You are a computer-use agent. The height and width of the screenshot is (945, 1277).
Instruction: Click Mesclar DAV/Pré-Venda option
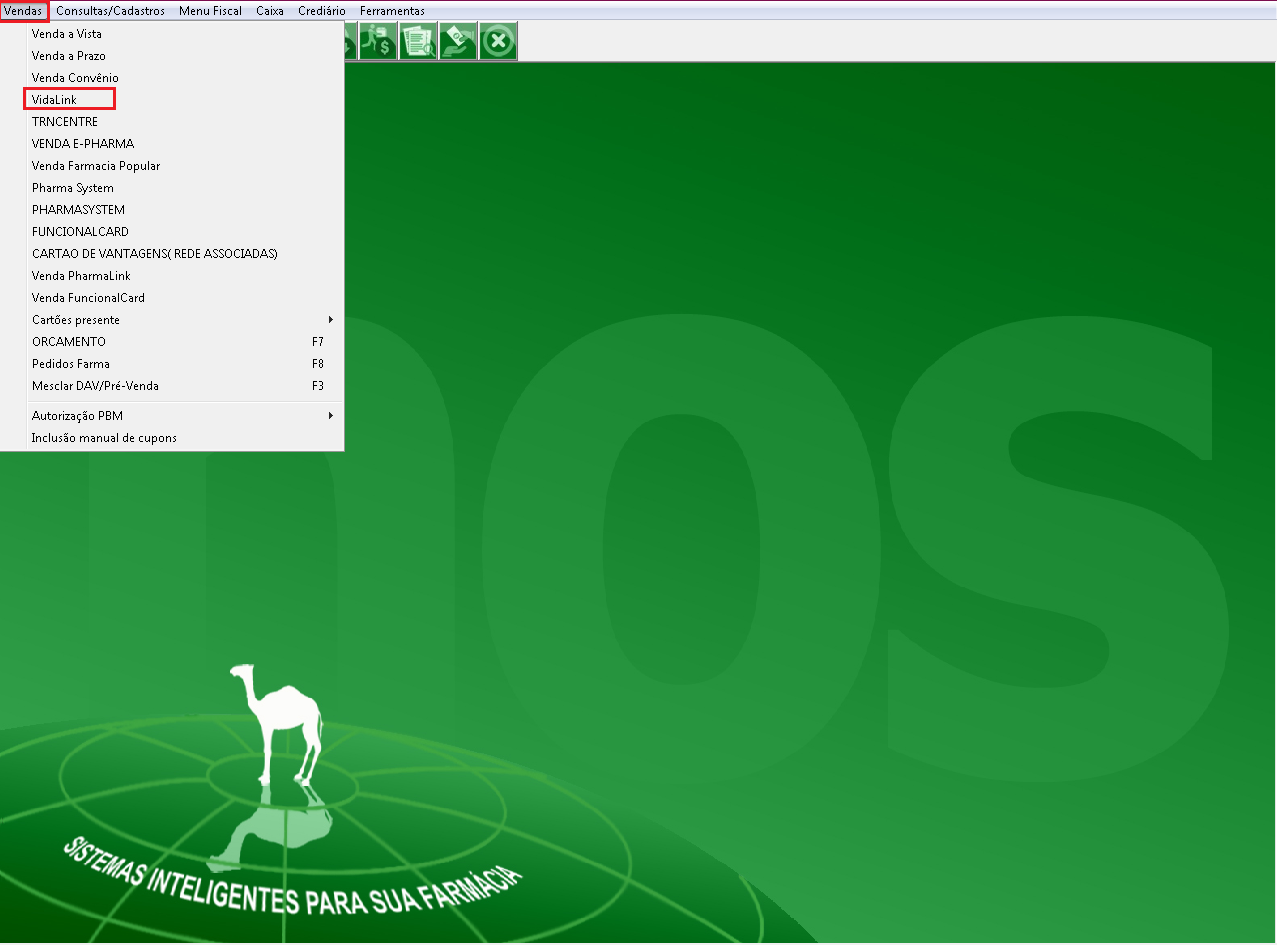[95, 386]
